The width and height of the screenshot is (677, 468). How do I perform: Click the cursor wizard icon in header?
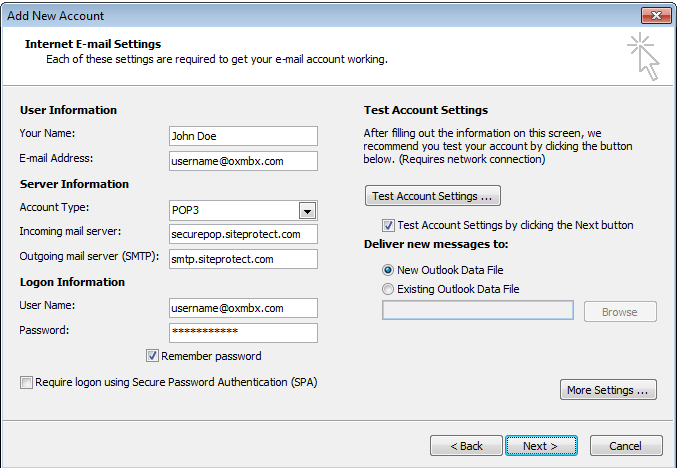(643, 56)
